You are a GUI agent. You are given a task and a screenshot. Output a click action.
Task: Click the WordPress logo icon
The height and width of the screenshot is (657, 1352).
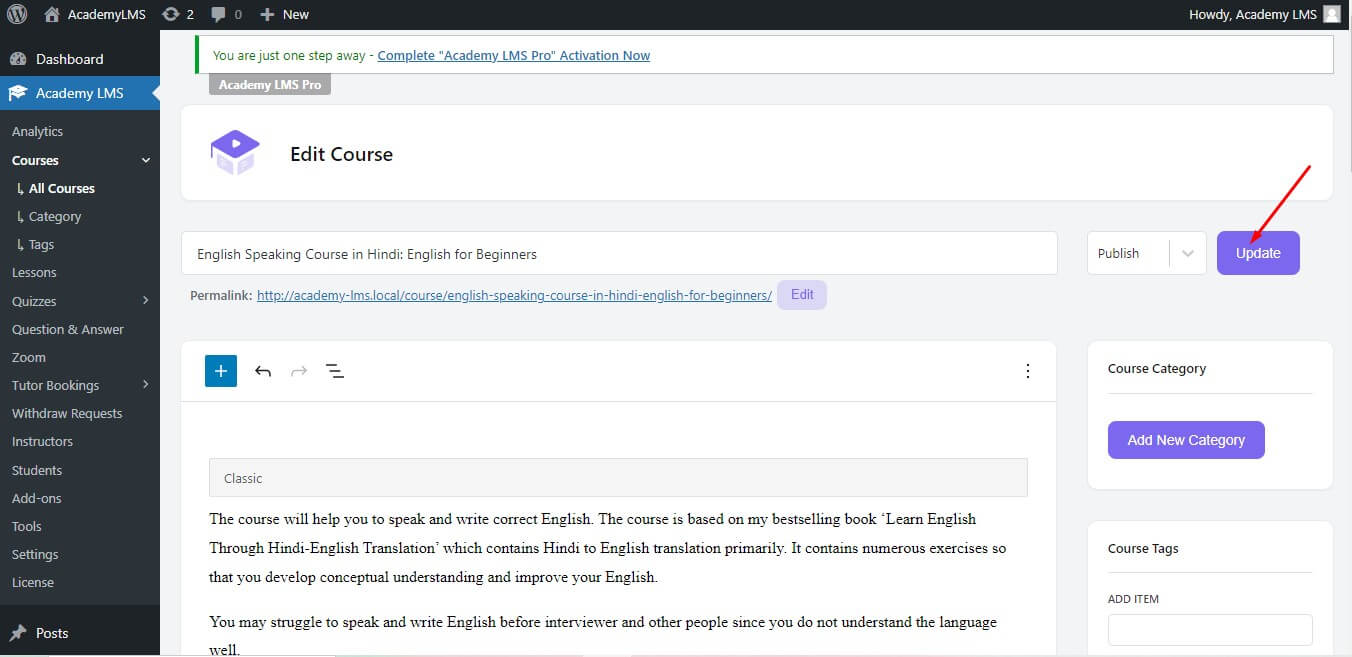17,14
